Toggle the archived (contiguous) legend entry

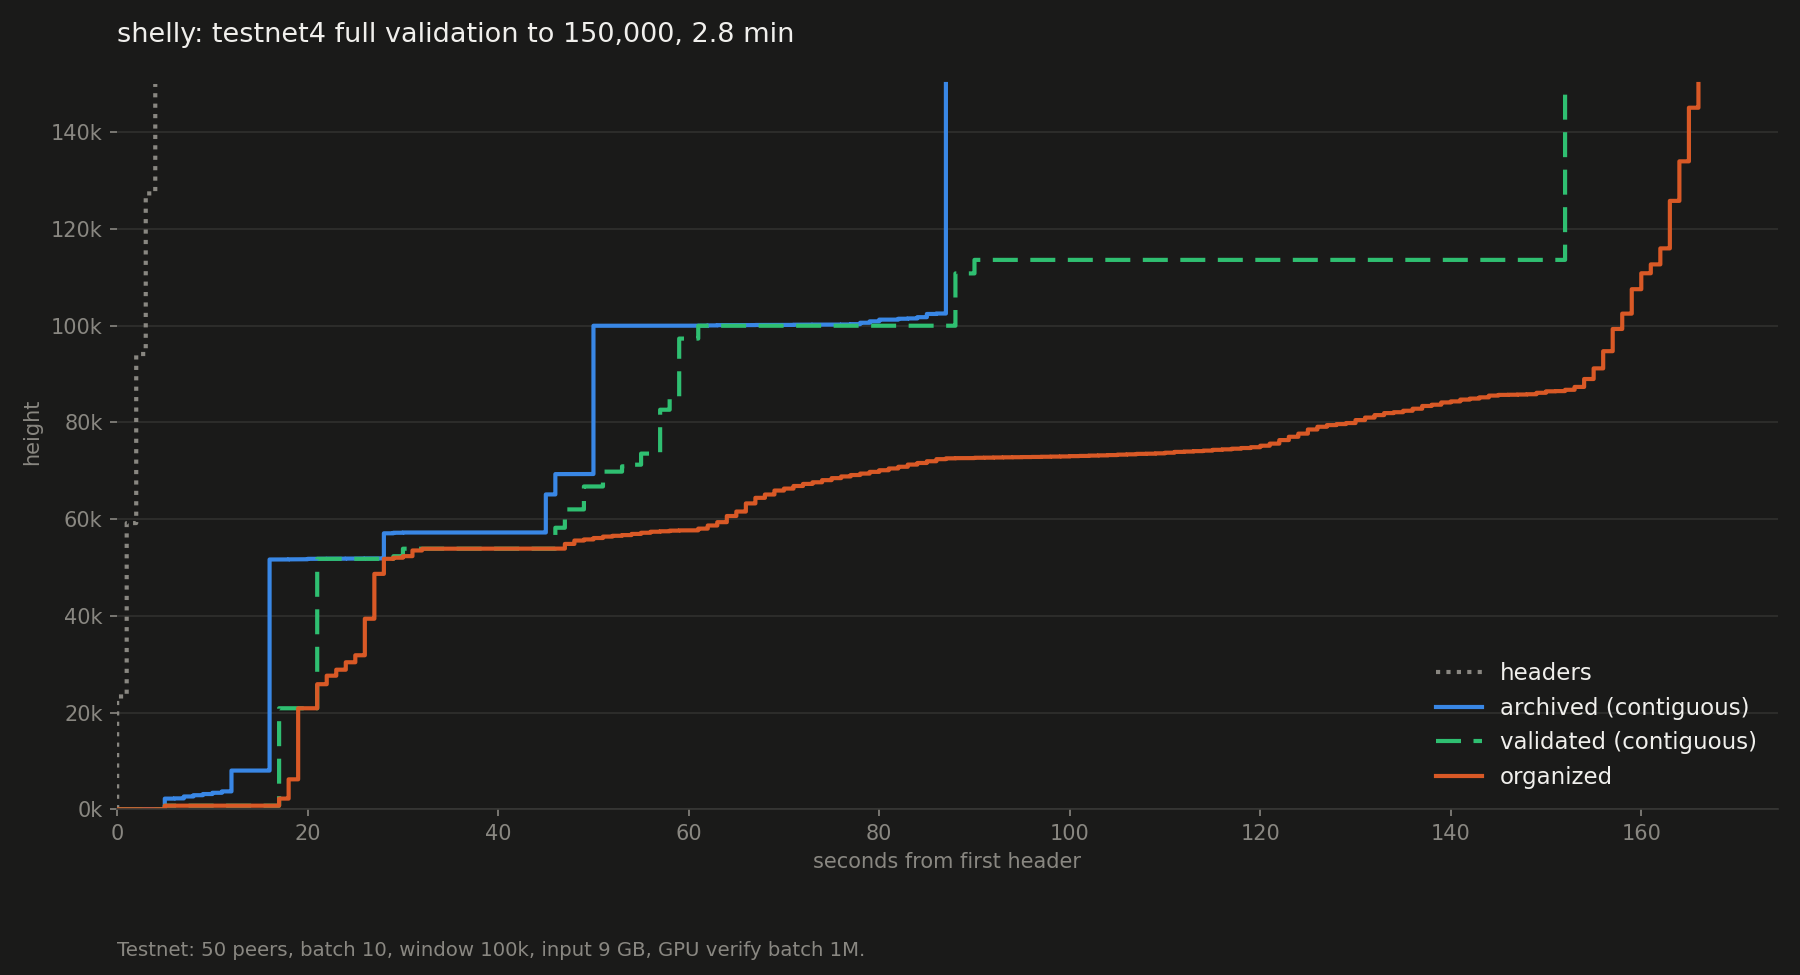click(x=1591, y=707)
